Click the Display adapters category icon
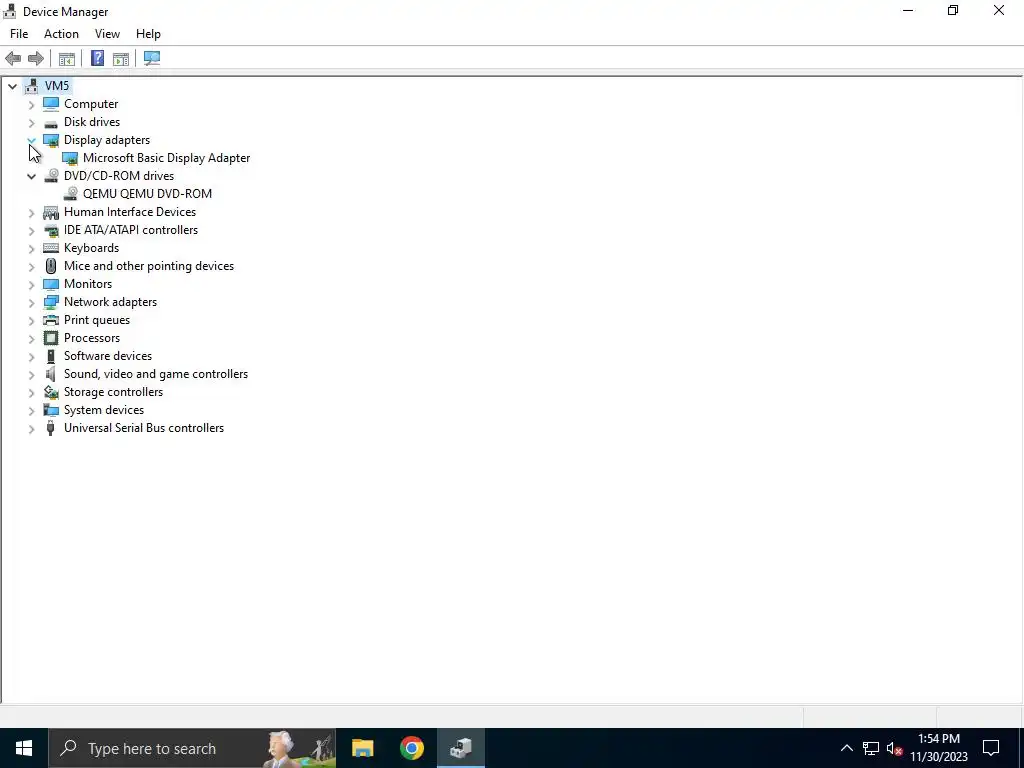Image resolution: width=1024 pixels, height=768 pixels. (x=51, y=140)
